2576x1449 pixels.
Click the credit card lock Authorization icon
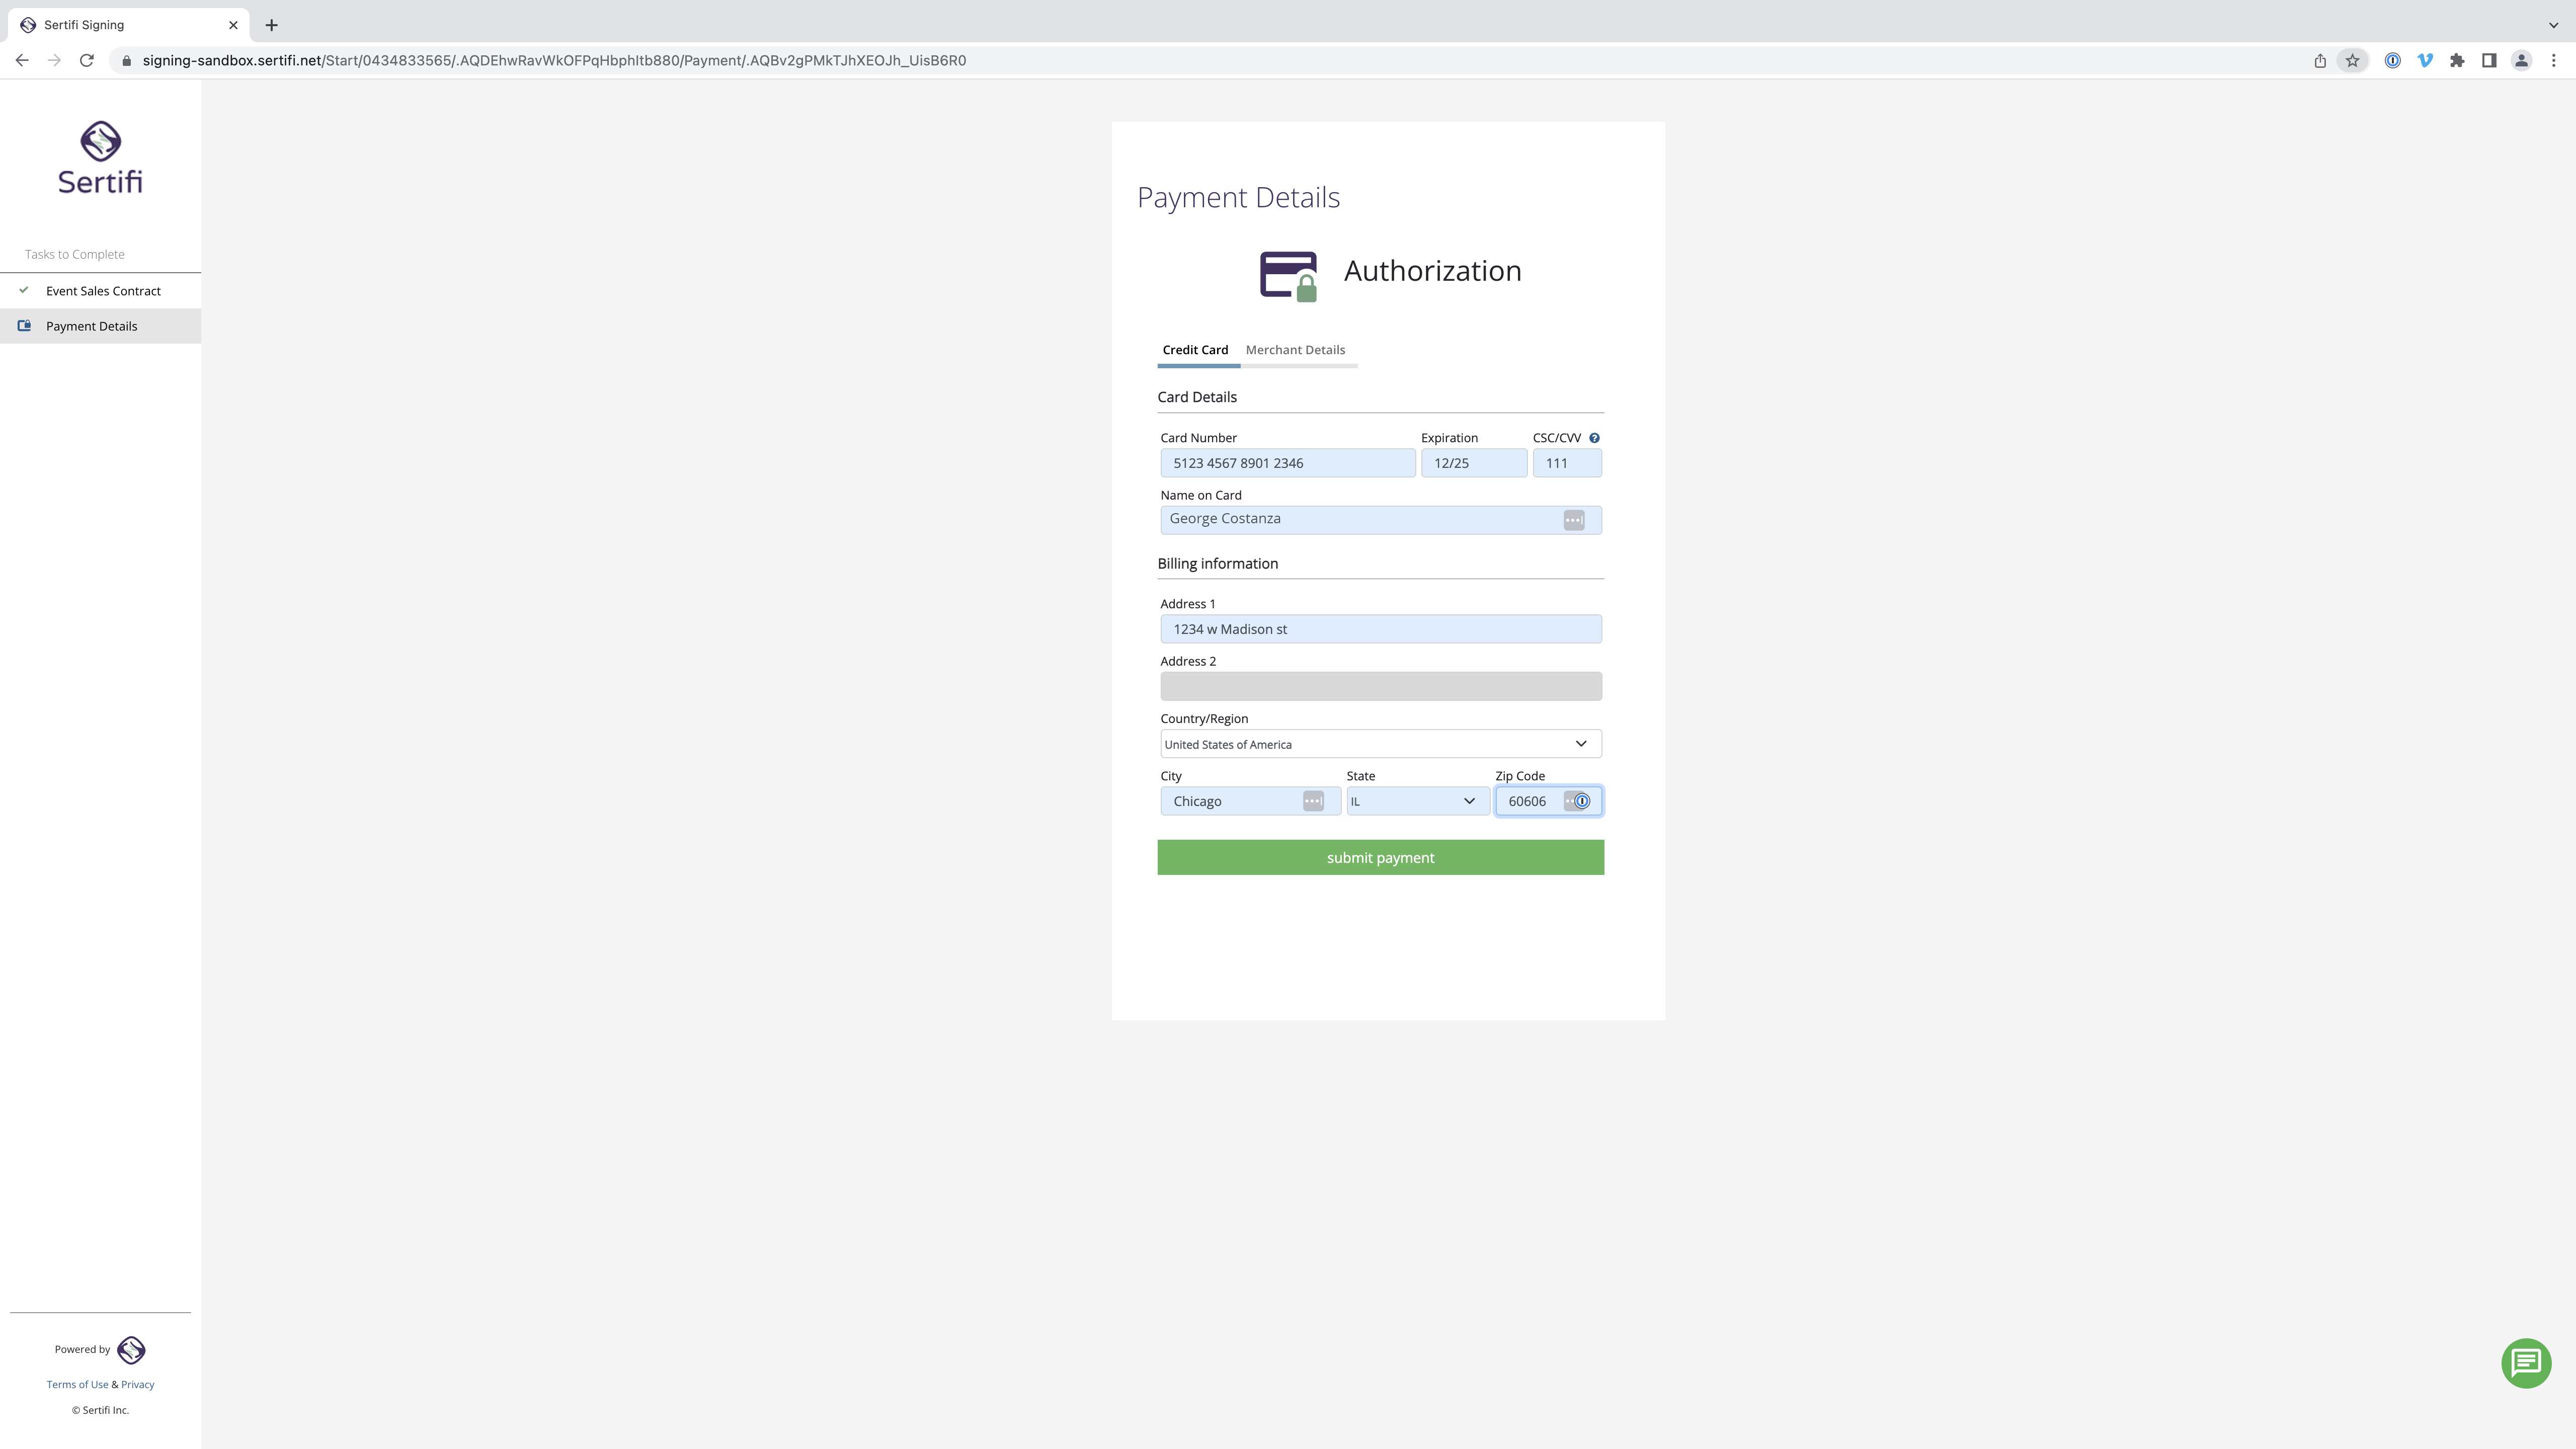[1288, 276]
